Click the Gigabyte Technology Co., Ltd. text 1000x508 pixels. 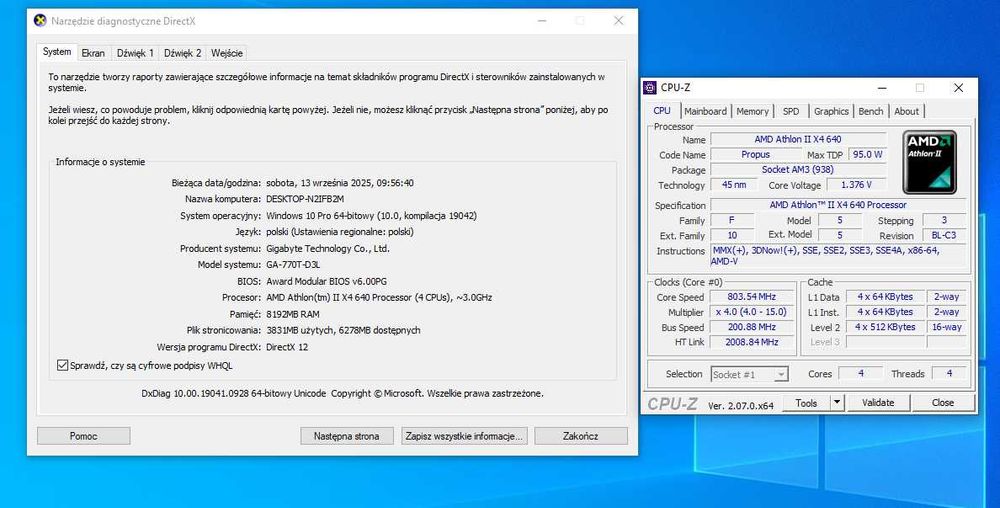tap(328, 249)
